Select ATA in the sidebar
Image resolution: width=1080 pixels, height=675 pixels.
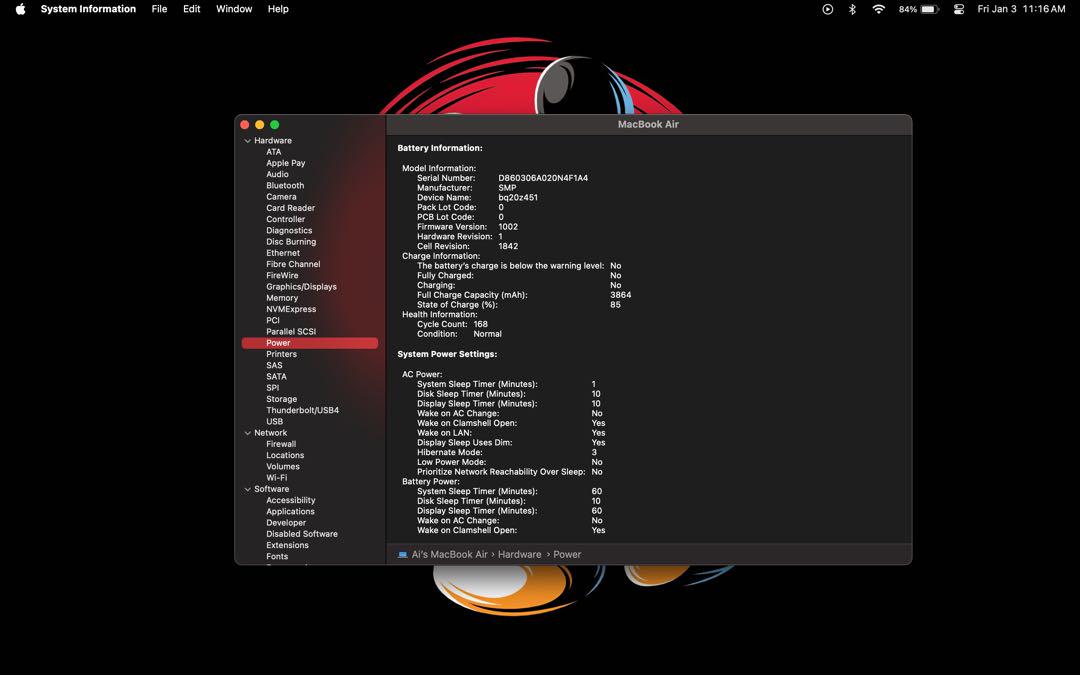273,152
